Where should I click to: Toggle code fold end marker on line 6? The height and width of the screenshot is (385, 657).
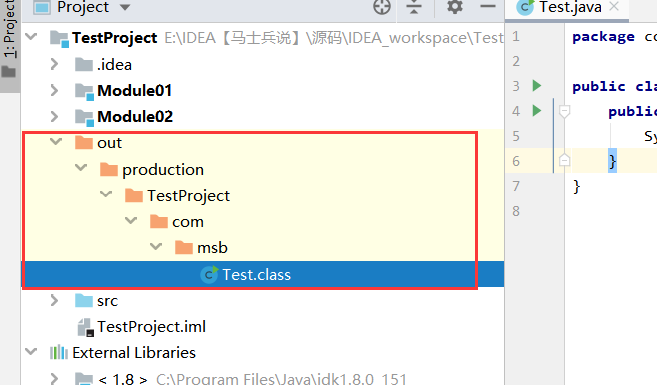(x=564, y=160)
